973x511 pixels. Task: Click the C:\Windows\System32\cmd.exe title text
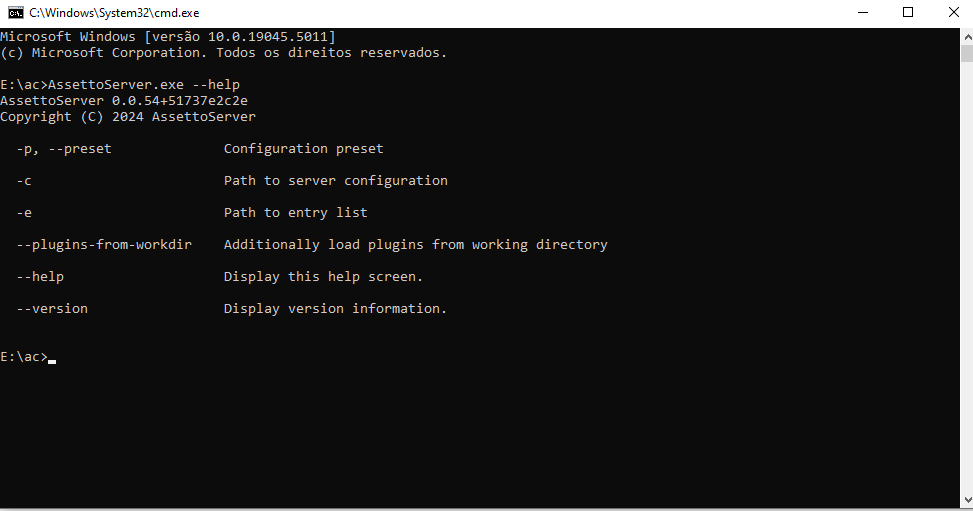click(x=114, y=12)
